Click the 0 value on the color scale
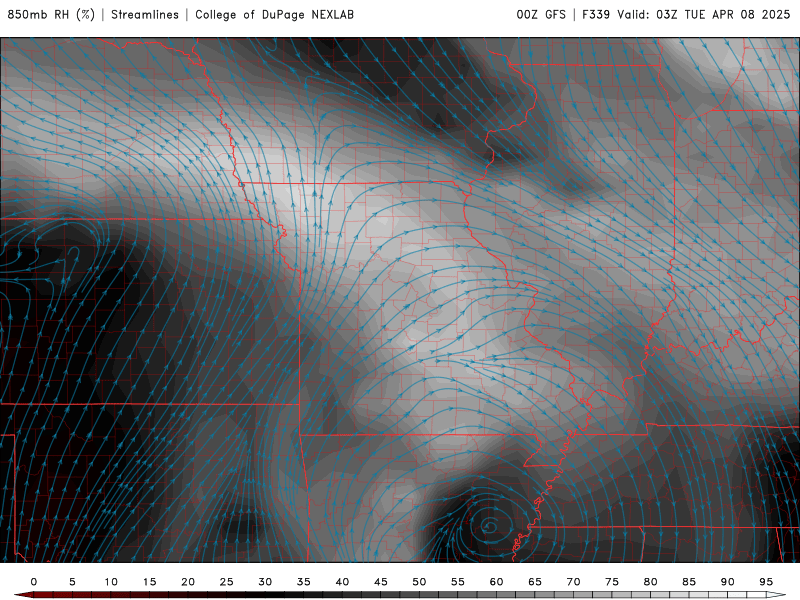This screenshot has height=600, width=800. tap(34, 582)
